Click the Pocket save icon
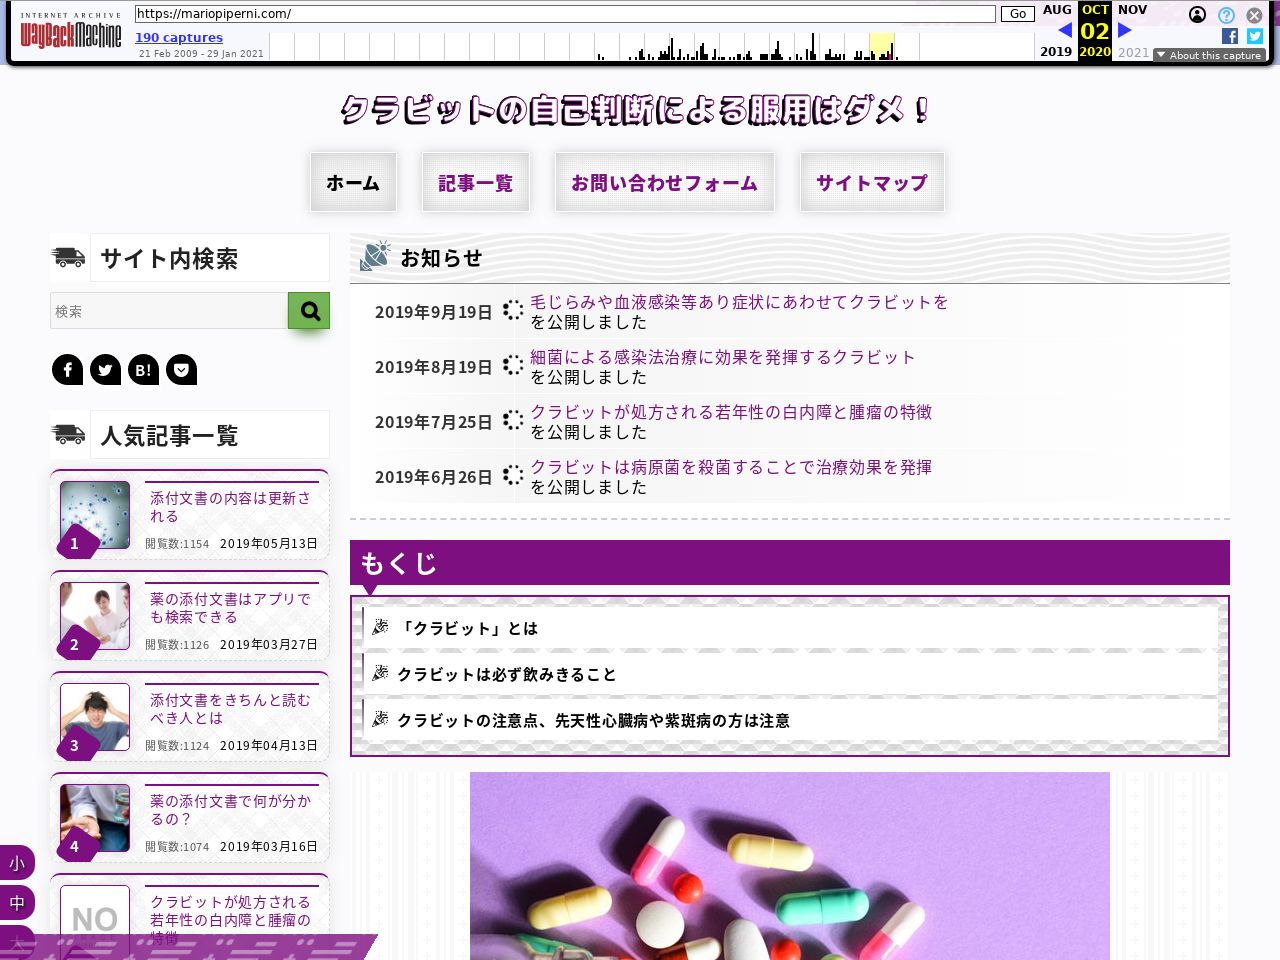The image size is (1280, 960). (181, 370)
